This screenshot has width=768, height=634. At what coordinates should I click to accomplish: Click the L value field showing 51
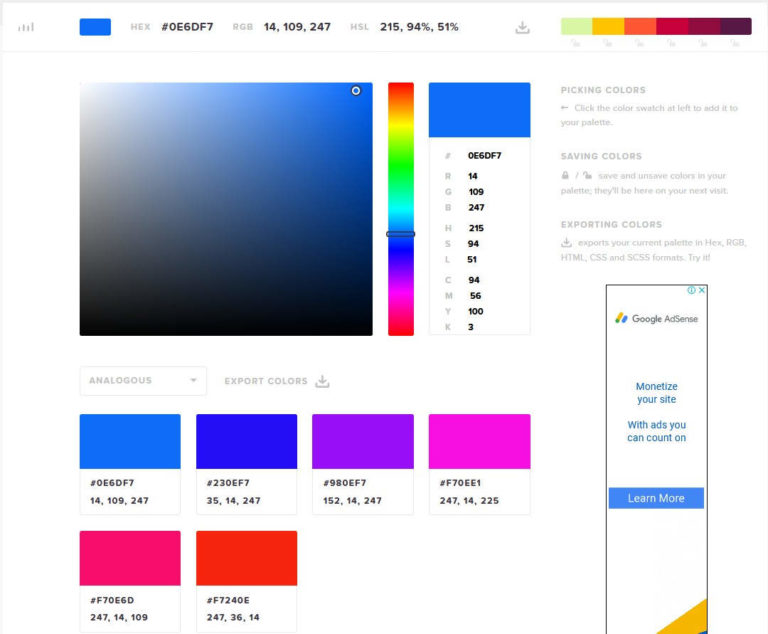tap(472, 259)
